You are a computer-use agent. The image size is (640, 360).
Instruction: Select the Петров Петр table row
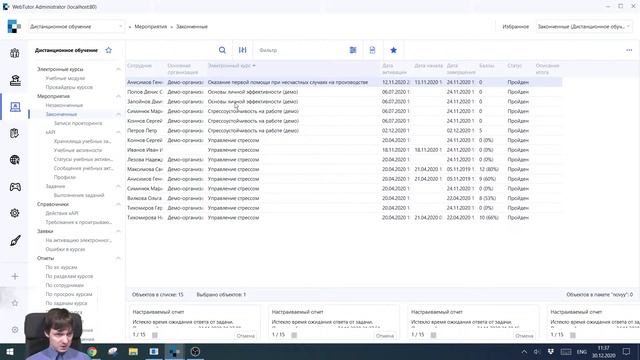(344, 131)
